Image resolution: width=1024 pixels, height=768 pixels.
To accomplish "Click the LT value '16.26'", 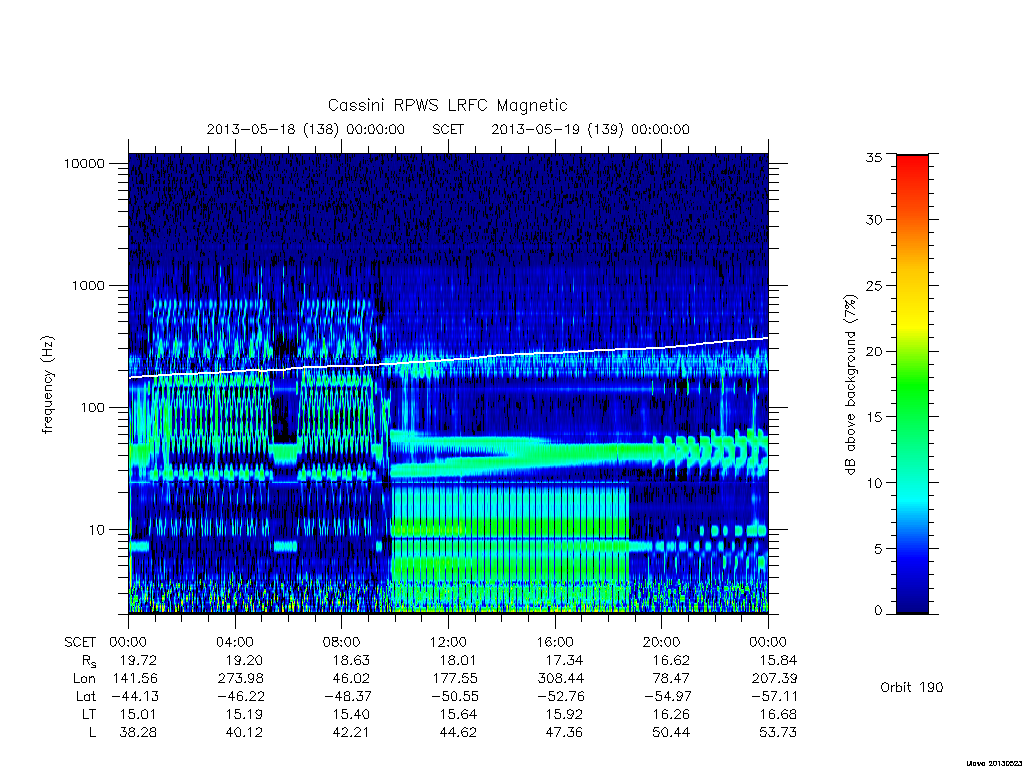I will tap(671, 714).
